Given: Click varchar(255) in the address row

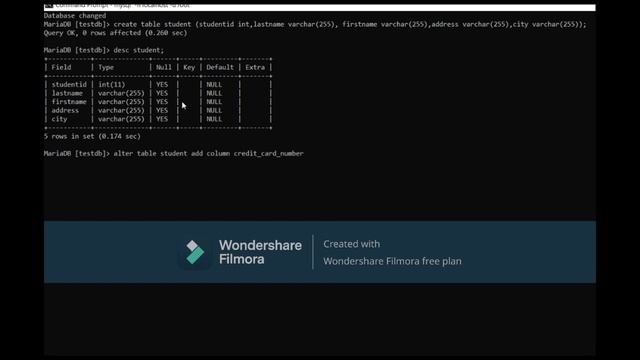Looking at the screenshot, I should coord(121,110).
